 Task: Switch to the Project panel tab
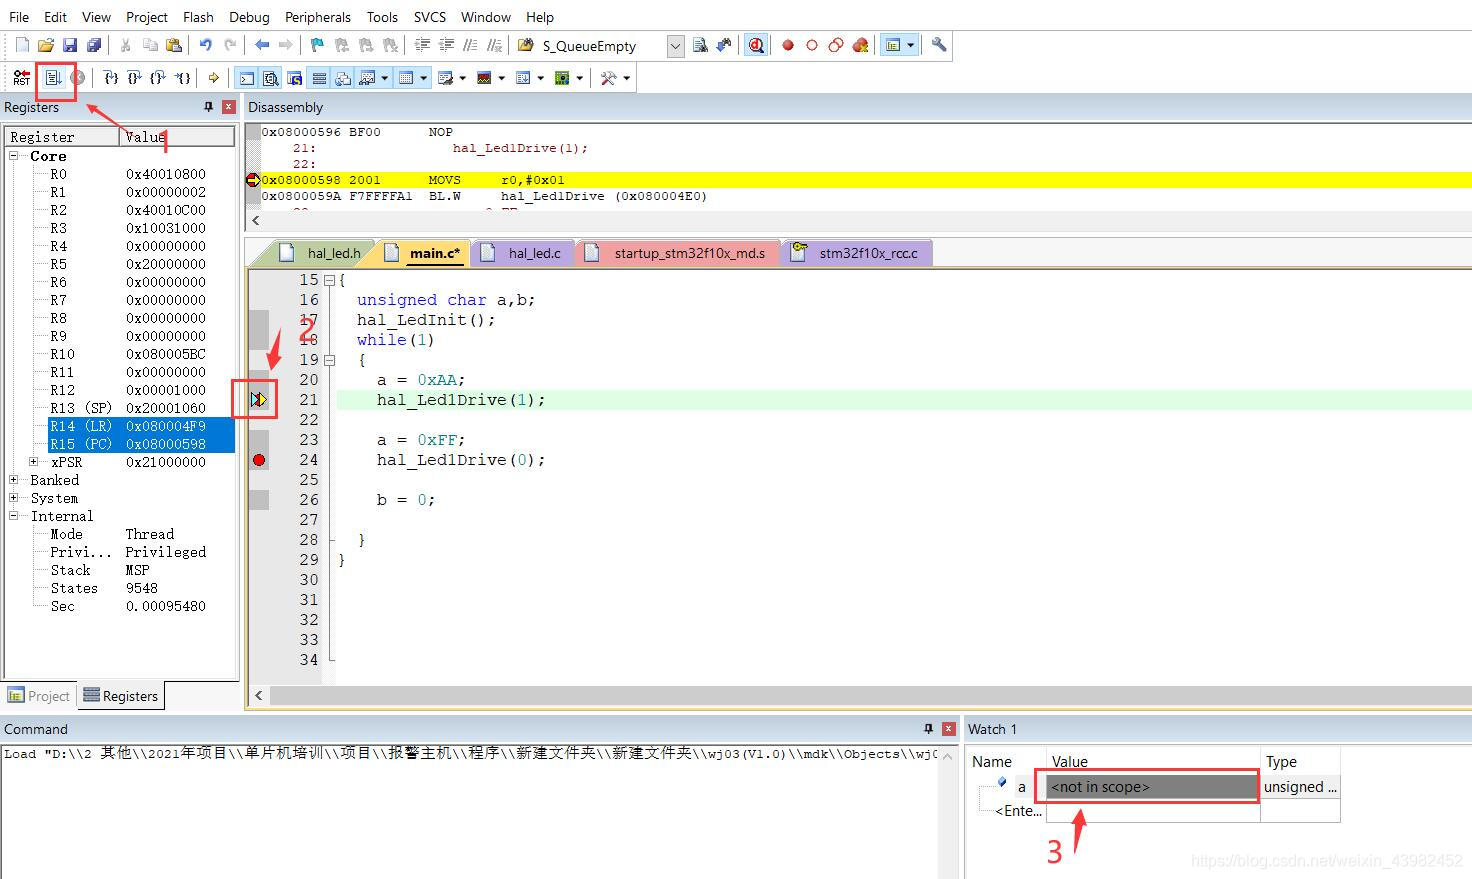(39, 696)
